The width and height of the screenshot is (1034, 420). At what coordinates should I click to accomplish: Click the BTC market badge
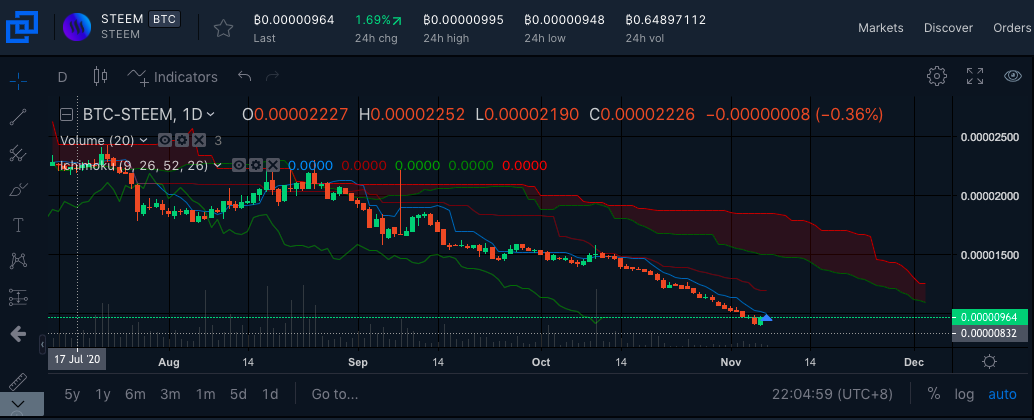[164, 18]
